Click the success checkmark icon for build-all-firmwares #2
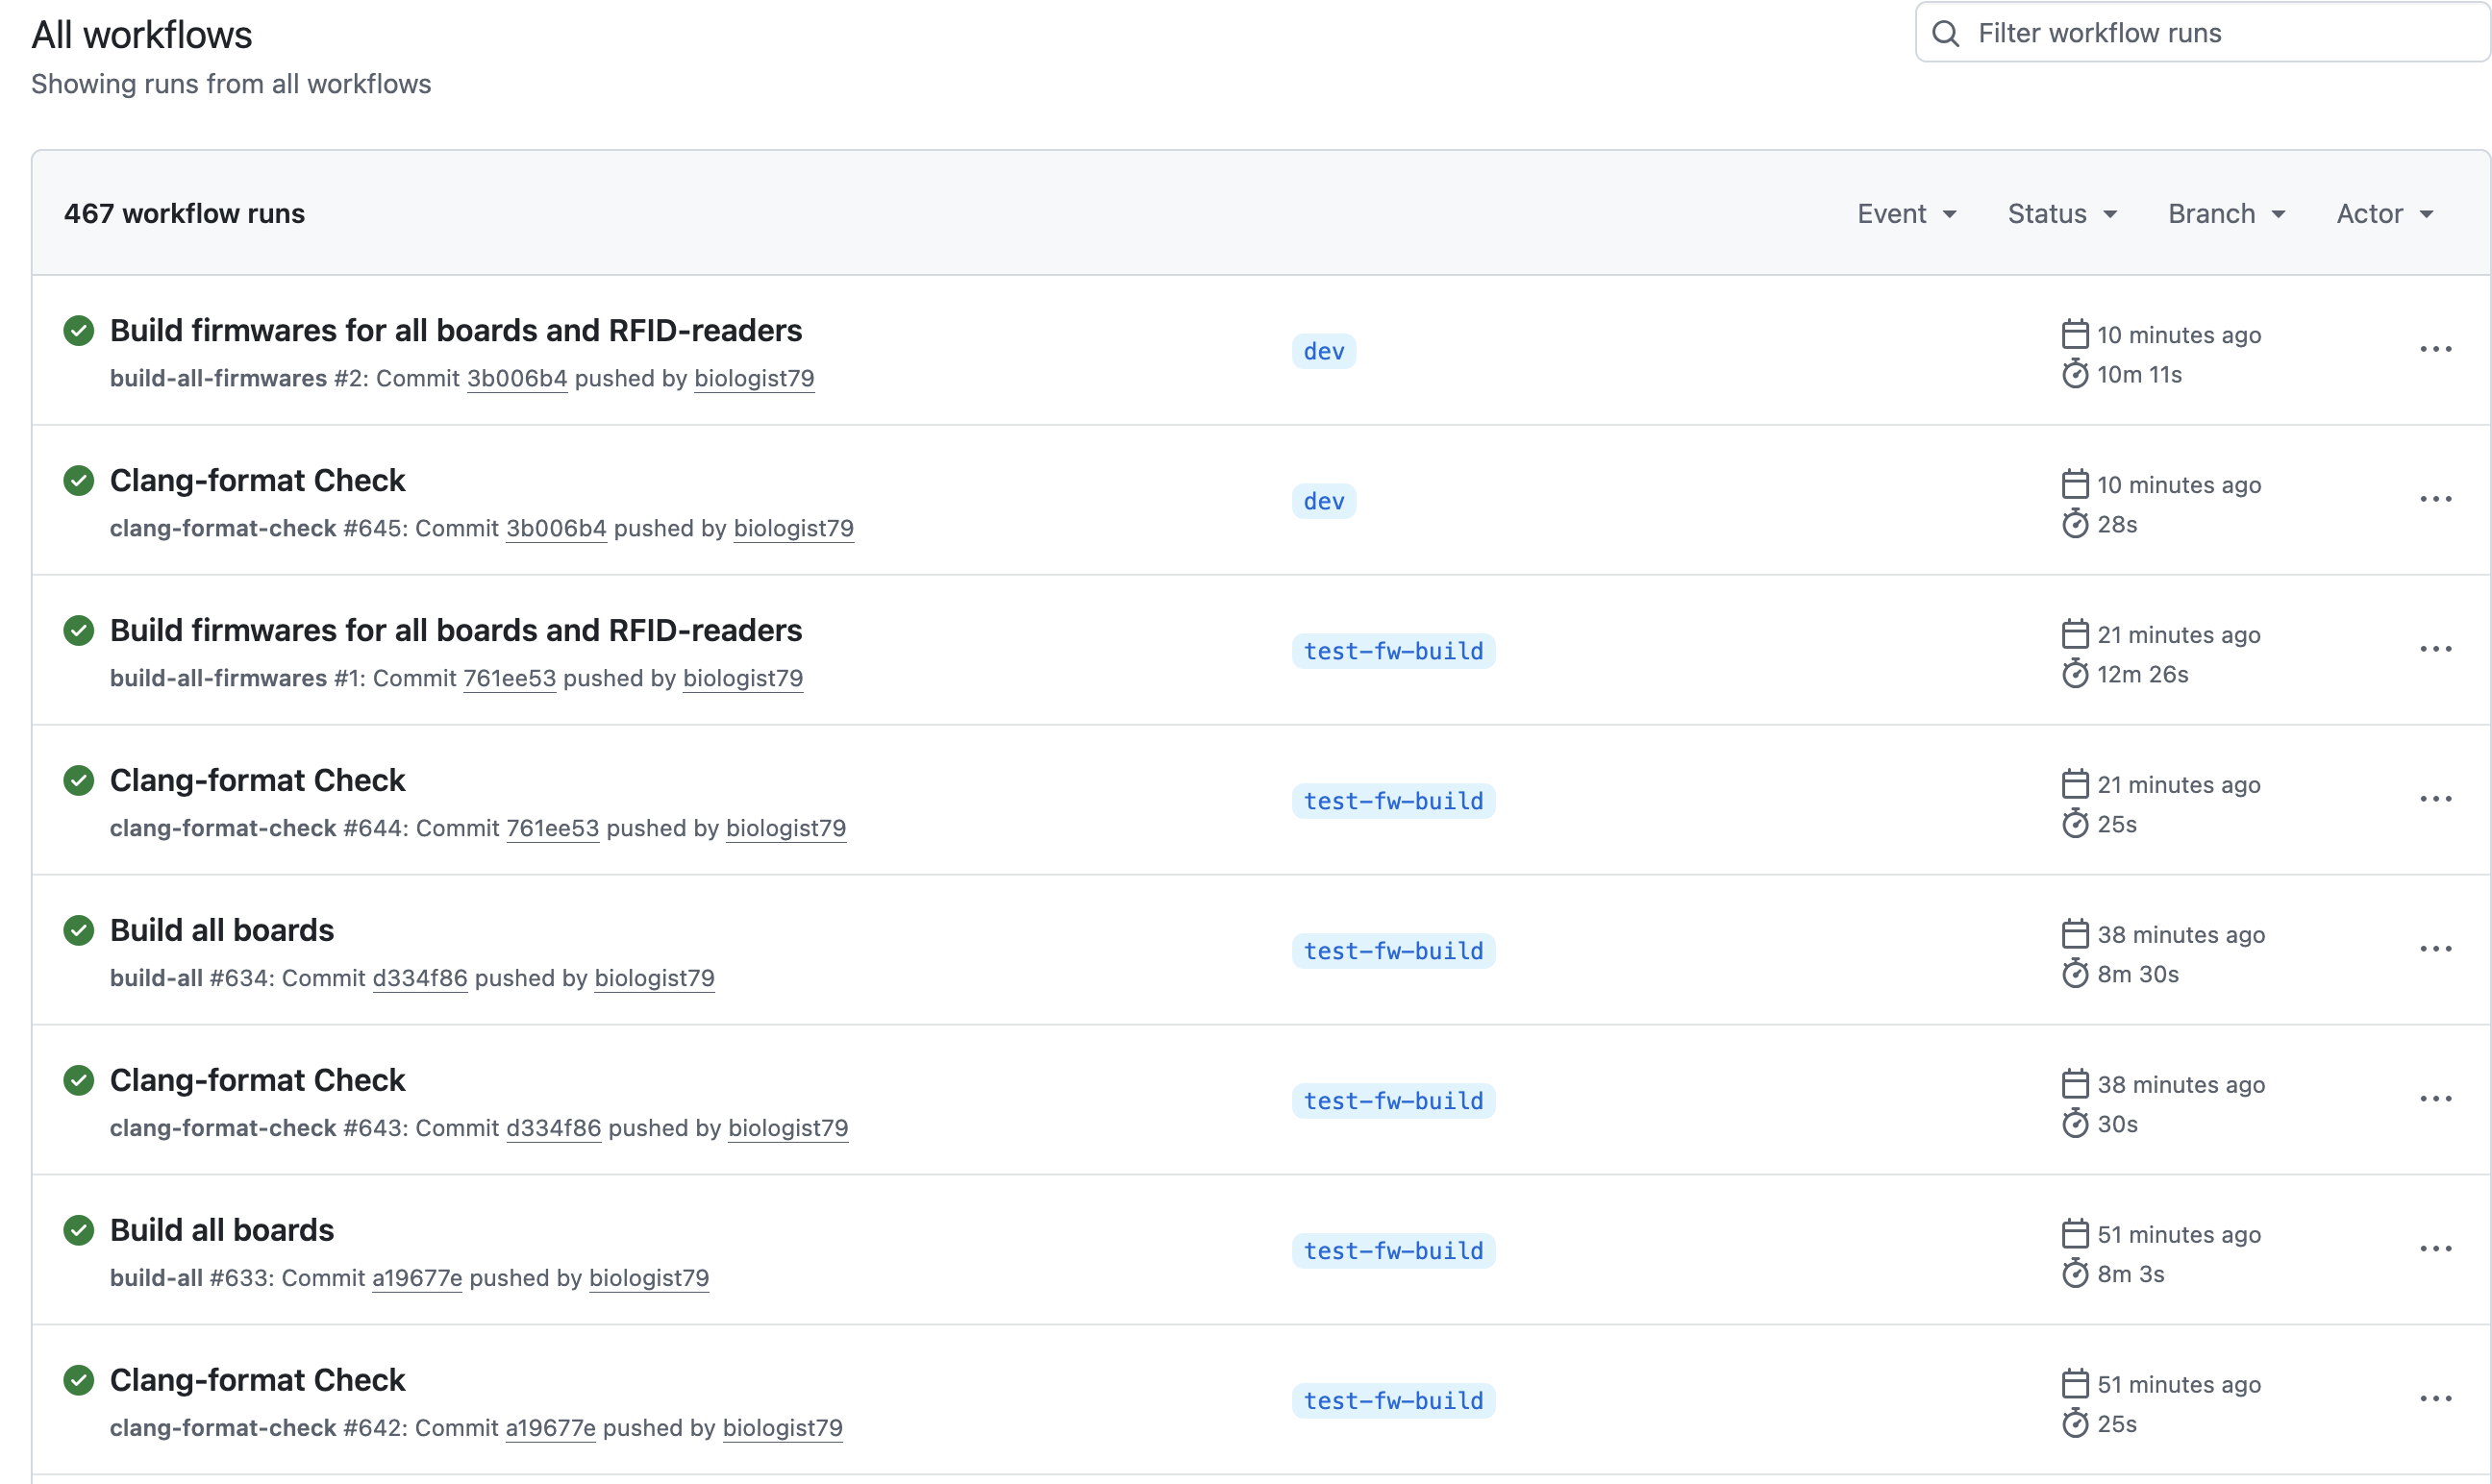Image resolution: width=2492 pixels, height=1484 pixels. tap(78, 330)
